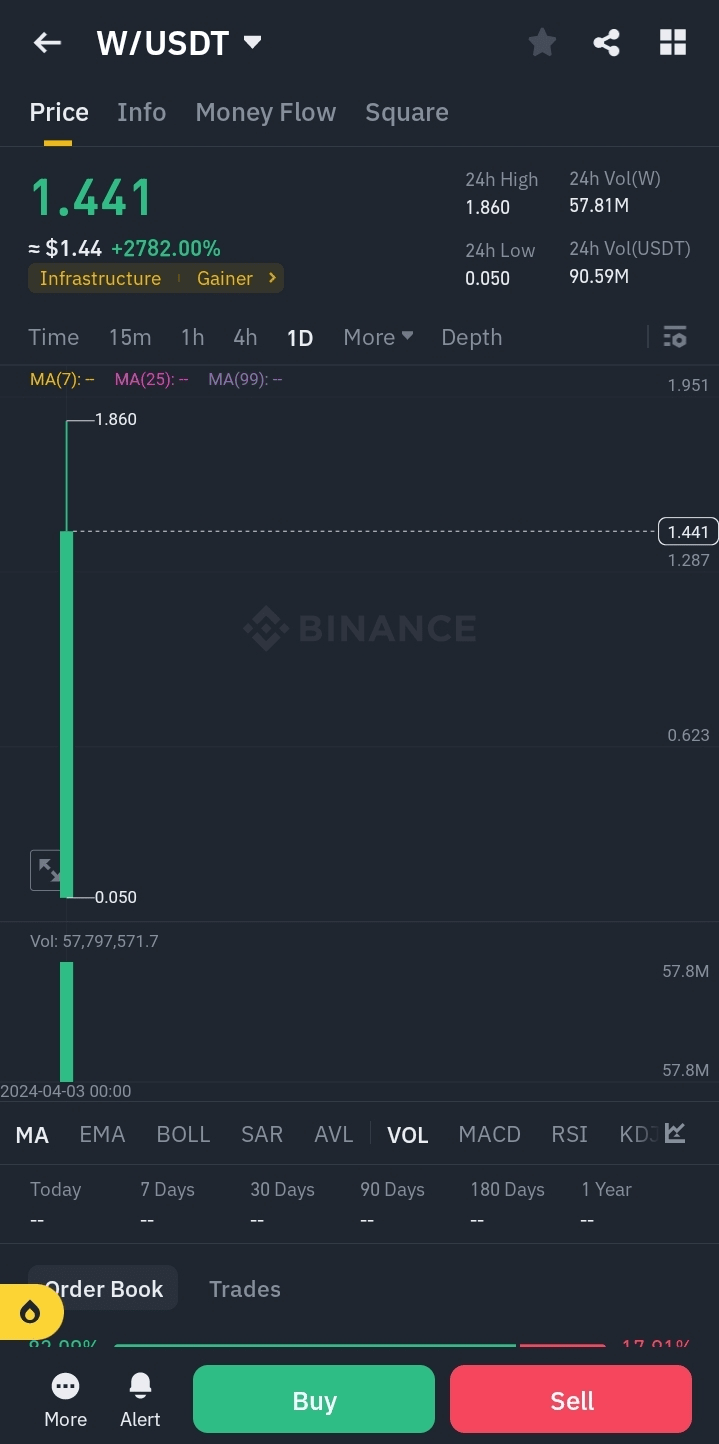719x1444 pixels.
Task: Tap the yellow flame floating badge
Action: [30, 1311]
